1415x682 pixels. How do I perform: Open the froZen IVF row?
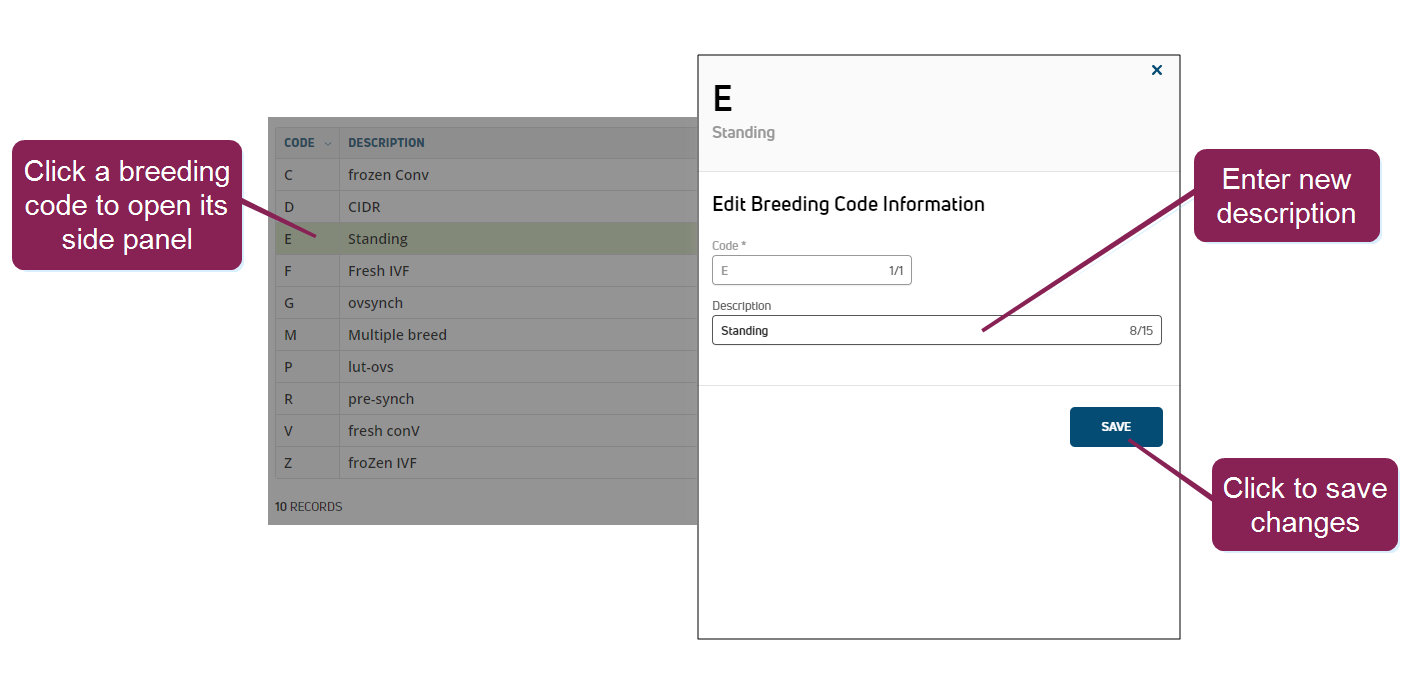pyautogui.click(x=382, y=463)
